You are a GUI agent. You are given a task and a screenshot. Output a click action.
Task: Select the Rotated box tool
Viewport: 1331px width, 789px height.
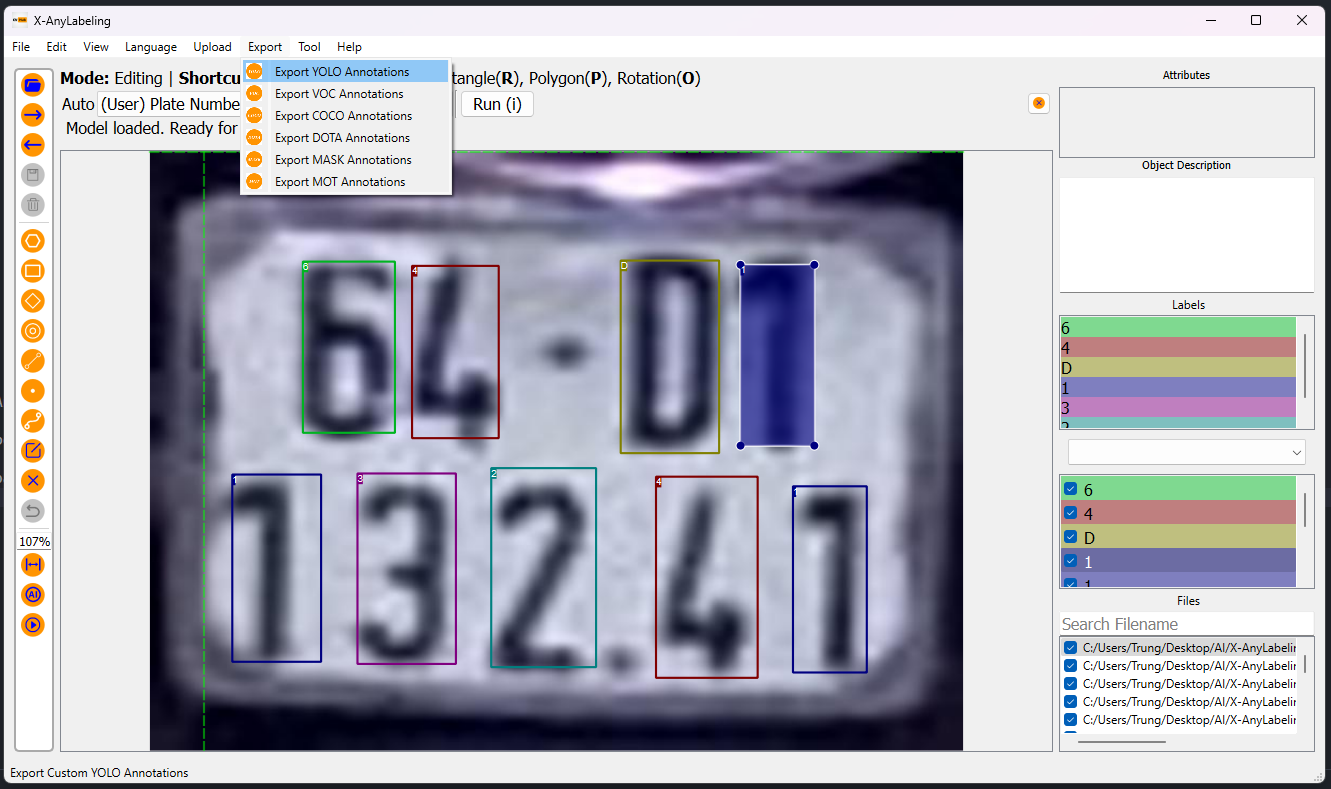(32, 300)
